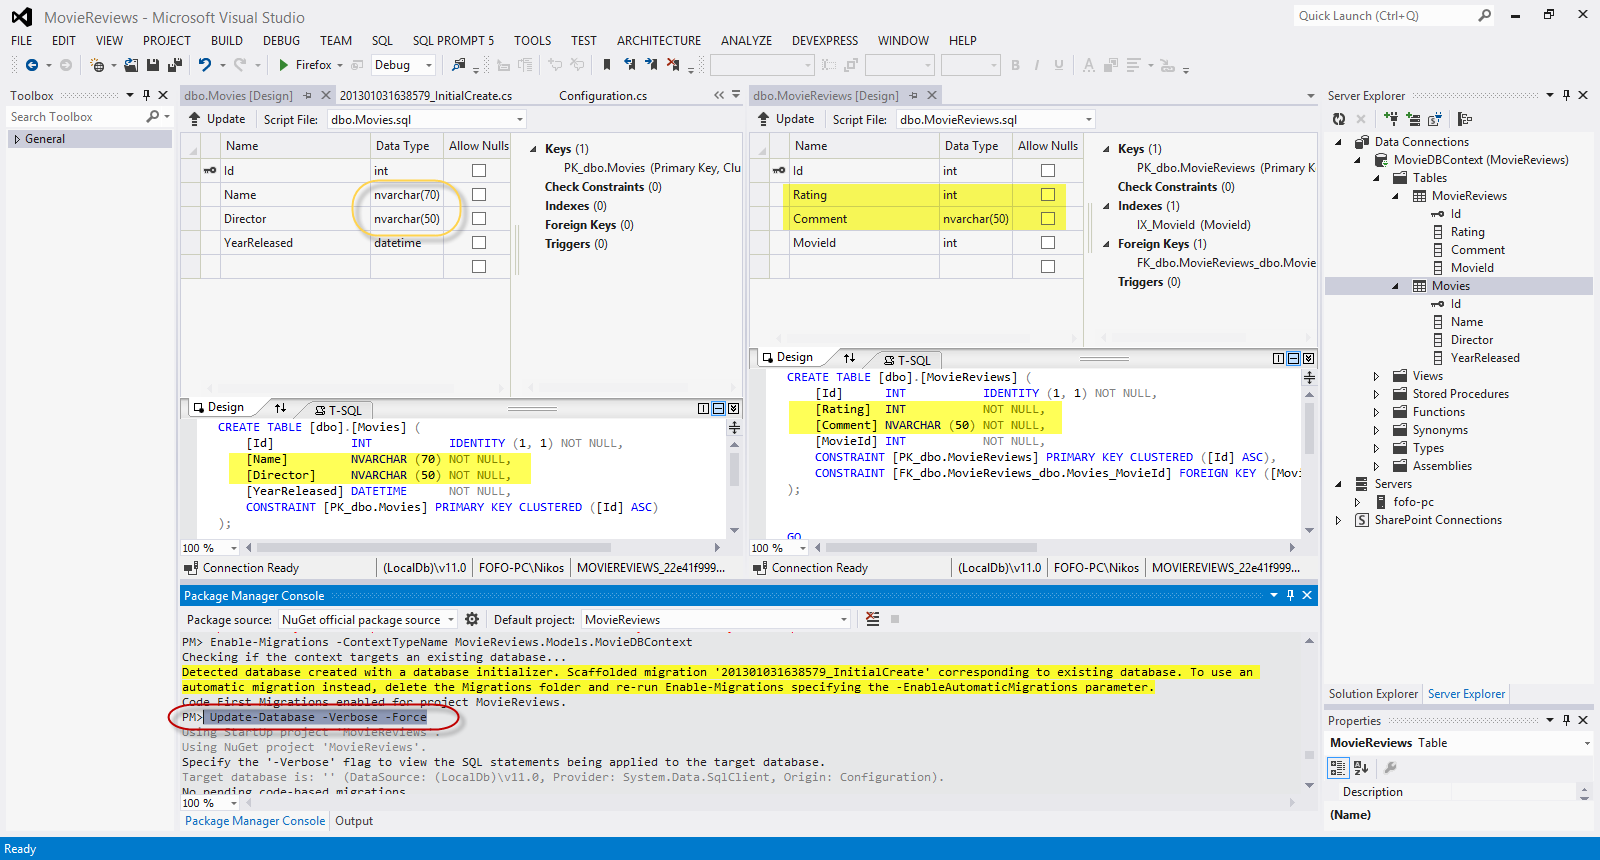Viewport: 1600px width, 860px height.
Task: Toggle Allow Nulls in empty MovieReviews row
Action: tap(1048, 267)
